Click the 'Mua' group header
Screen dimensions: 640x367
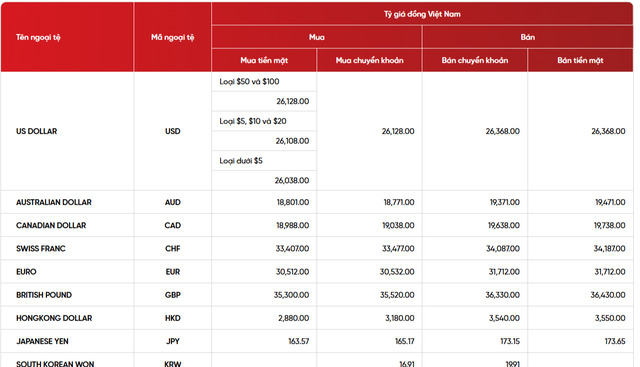317,37
